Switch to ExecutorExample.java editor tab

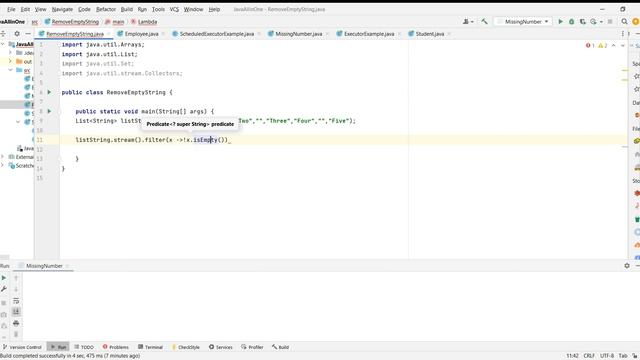[369, 34]
